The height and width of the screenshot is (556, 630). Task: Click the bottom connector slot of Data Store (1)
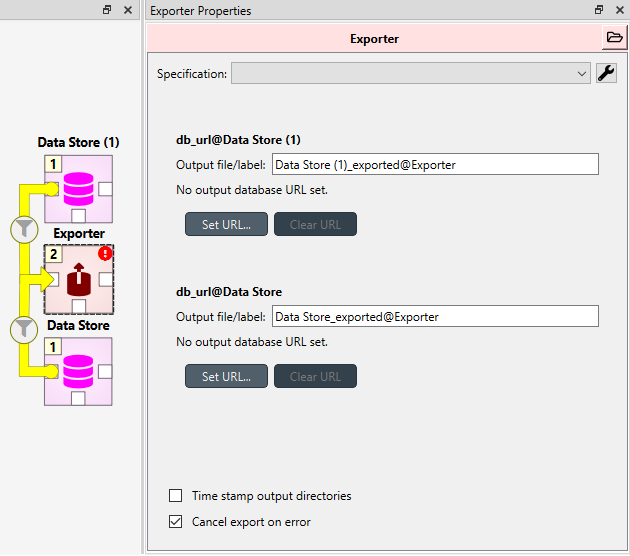(78, 216)
